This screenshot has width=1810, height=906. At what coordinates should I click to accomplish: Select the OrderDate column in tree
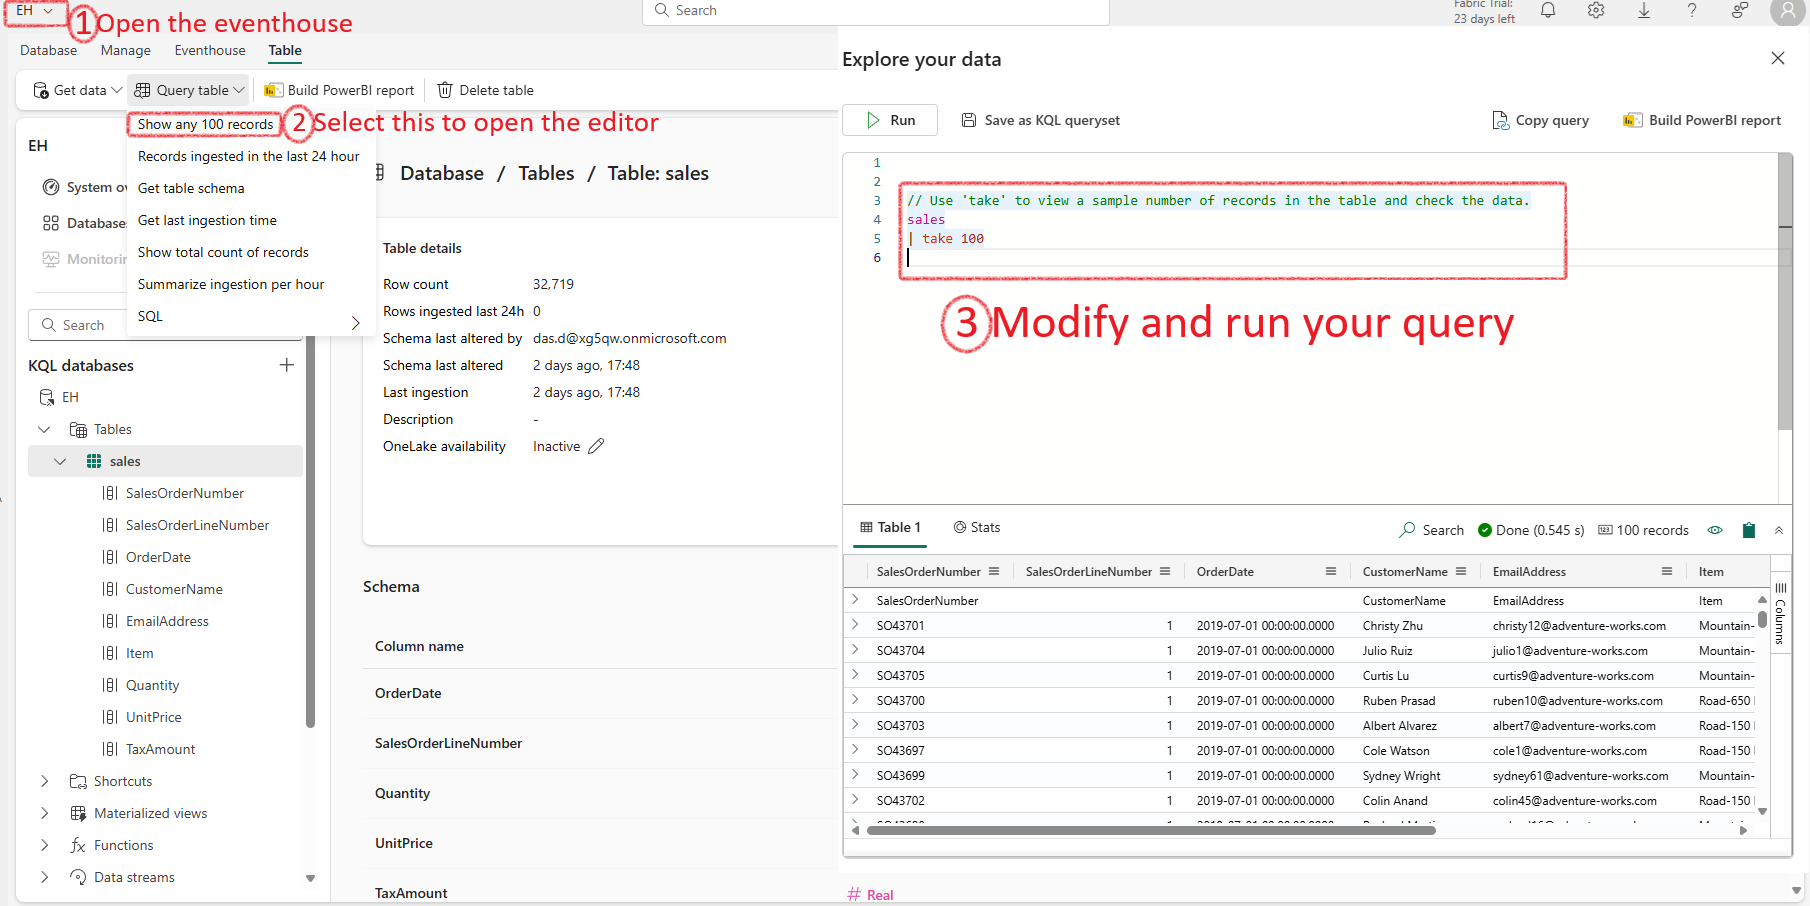tap(158, 557)
